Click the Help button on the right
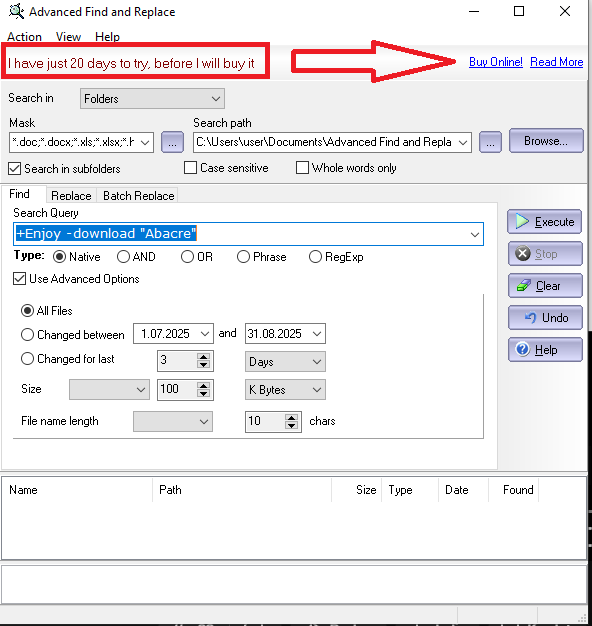Viewport: 592px width, 626px height. (x=545, y=349)
